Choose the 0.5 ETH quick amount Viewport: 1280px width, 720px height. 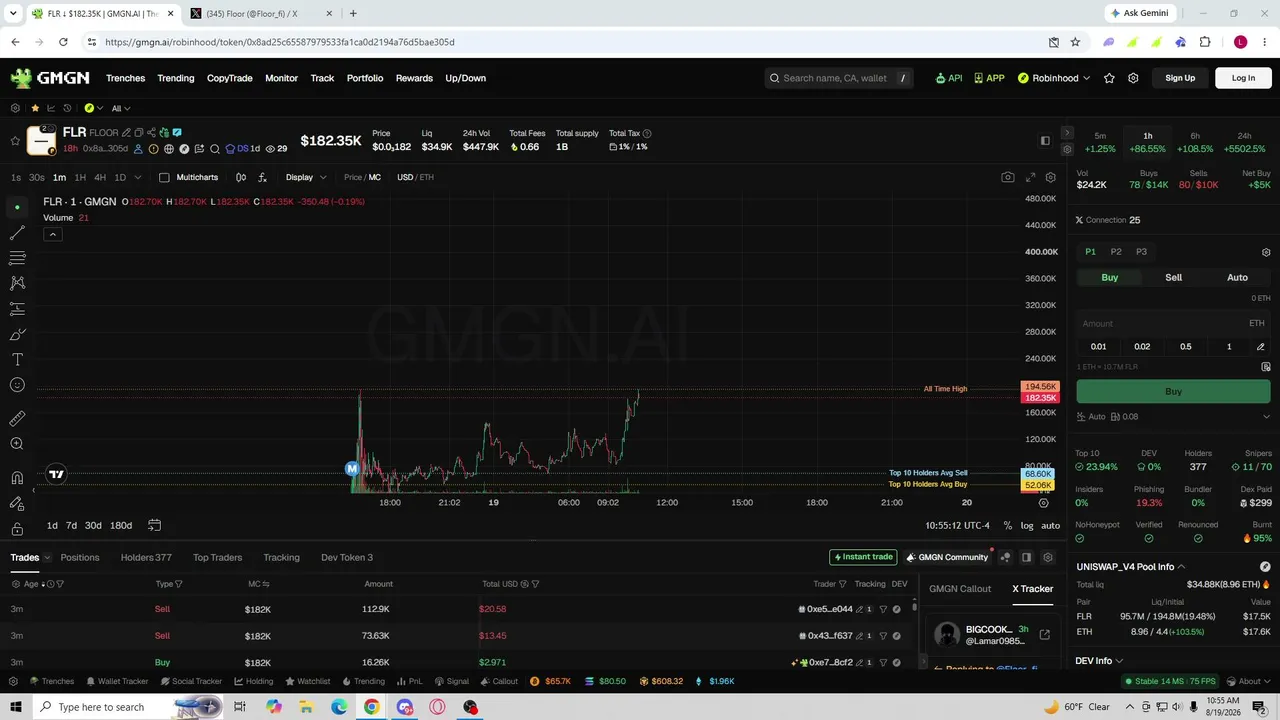tap(1185, 346)
